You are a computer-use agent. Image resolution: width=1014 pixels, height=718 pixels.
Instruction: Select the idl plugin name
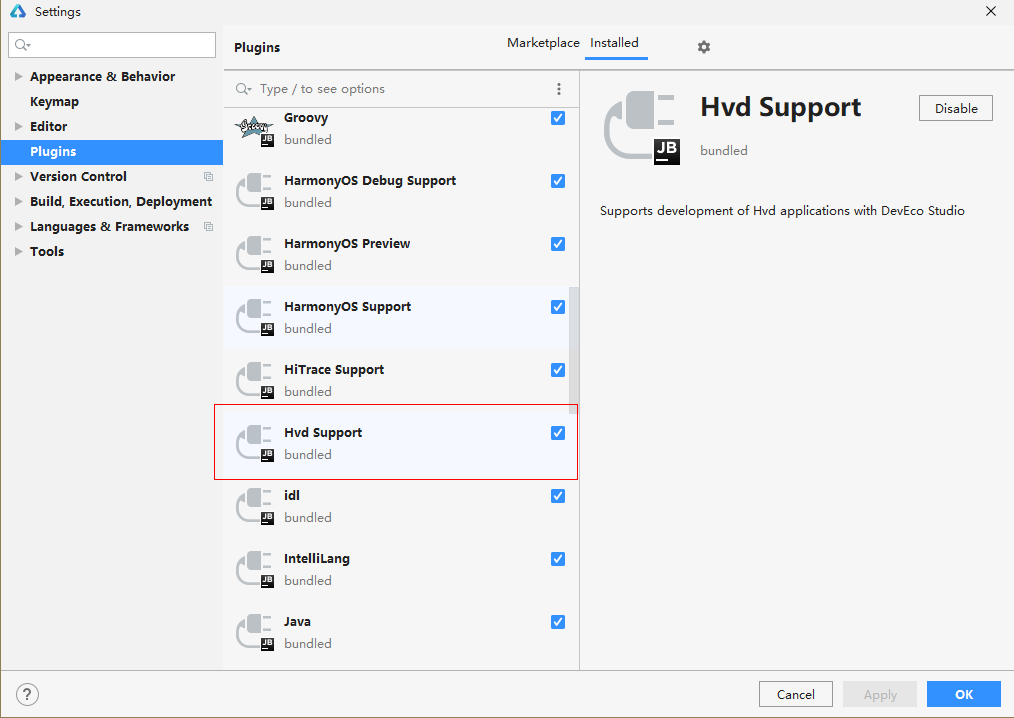[x=292, y=495]
